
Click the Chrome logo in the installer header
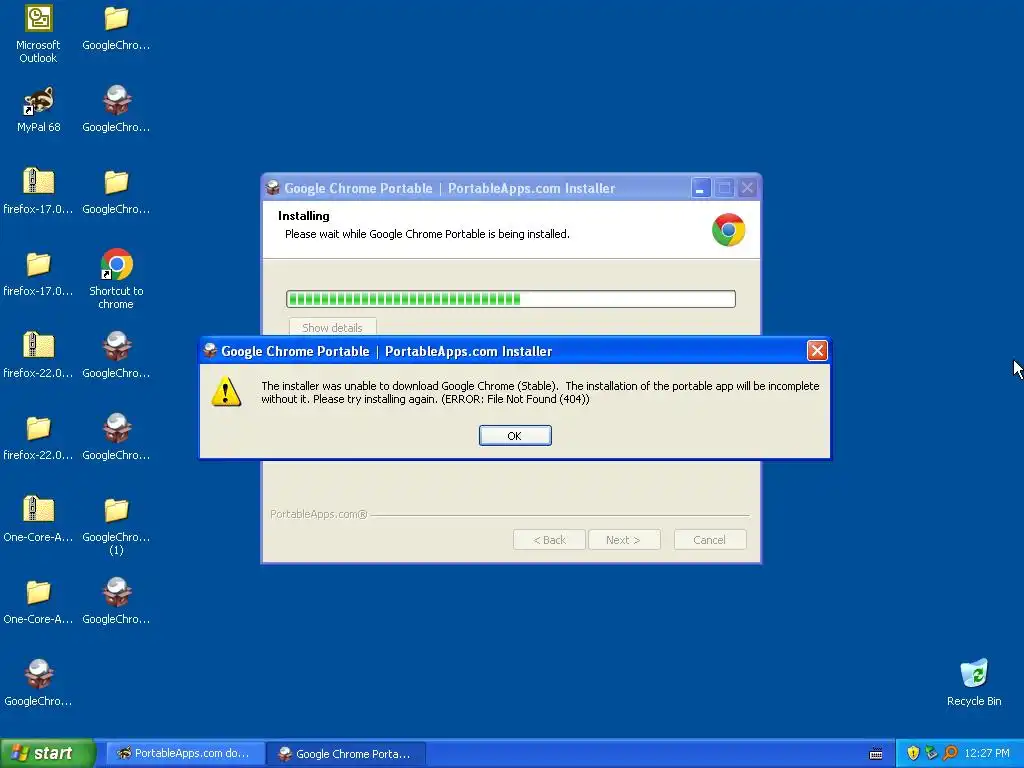point(728,230)
